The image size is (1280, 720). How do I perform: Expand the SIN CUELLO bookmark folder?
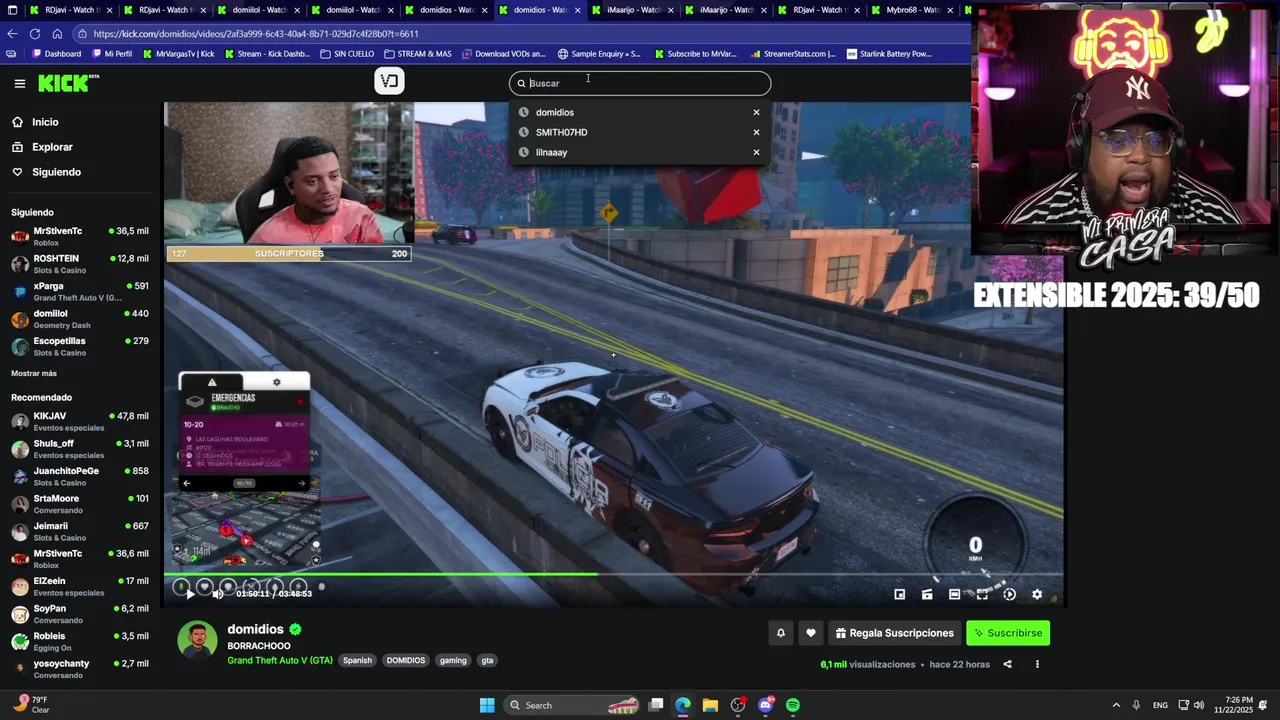347,54
